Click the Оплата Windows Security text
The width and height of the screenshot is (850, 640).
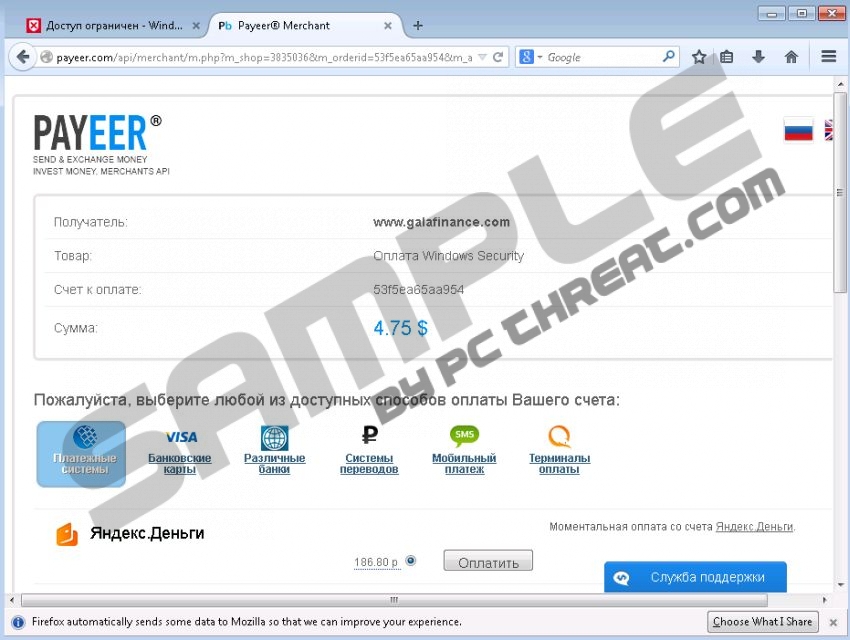[448, 256]
